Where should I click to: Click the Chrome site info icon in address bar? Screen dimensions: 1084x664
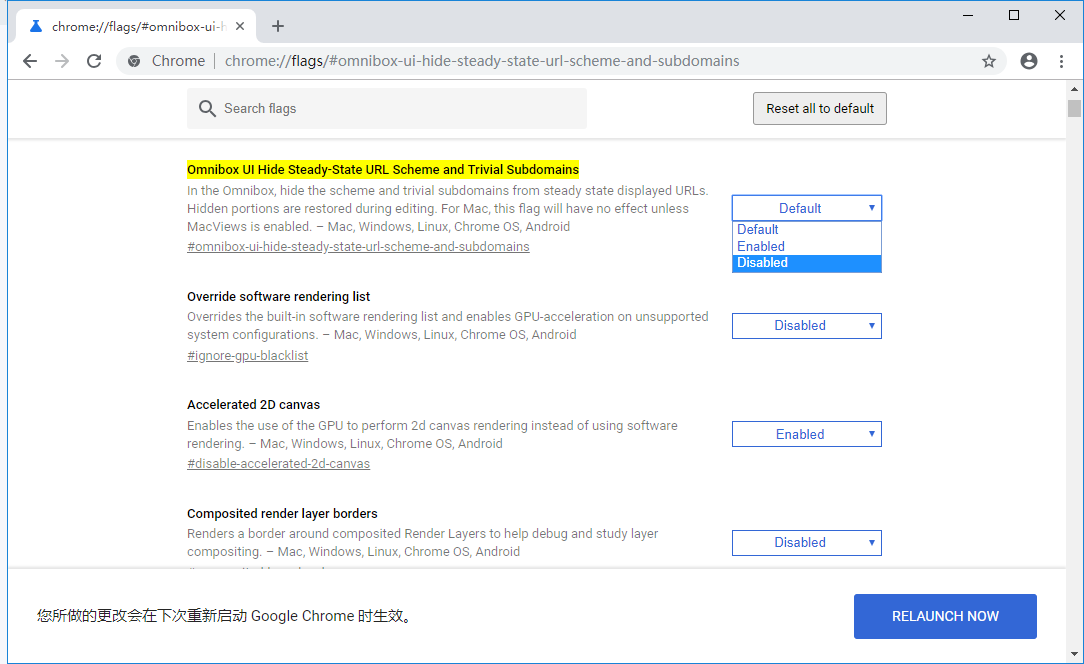[x=134, y=61]
